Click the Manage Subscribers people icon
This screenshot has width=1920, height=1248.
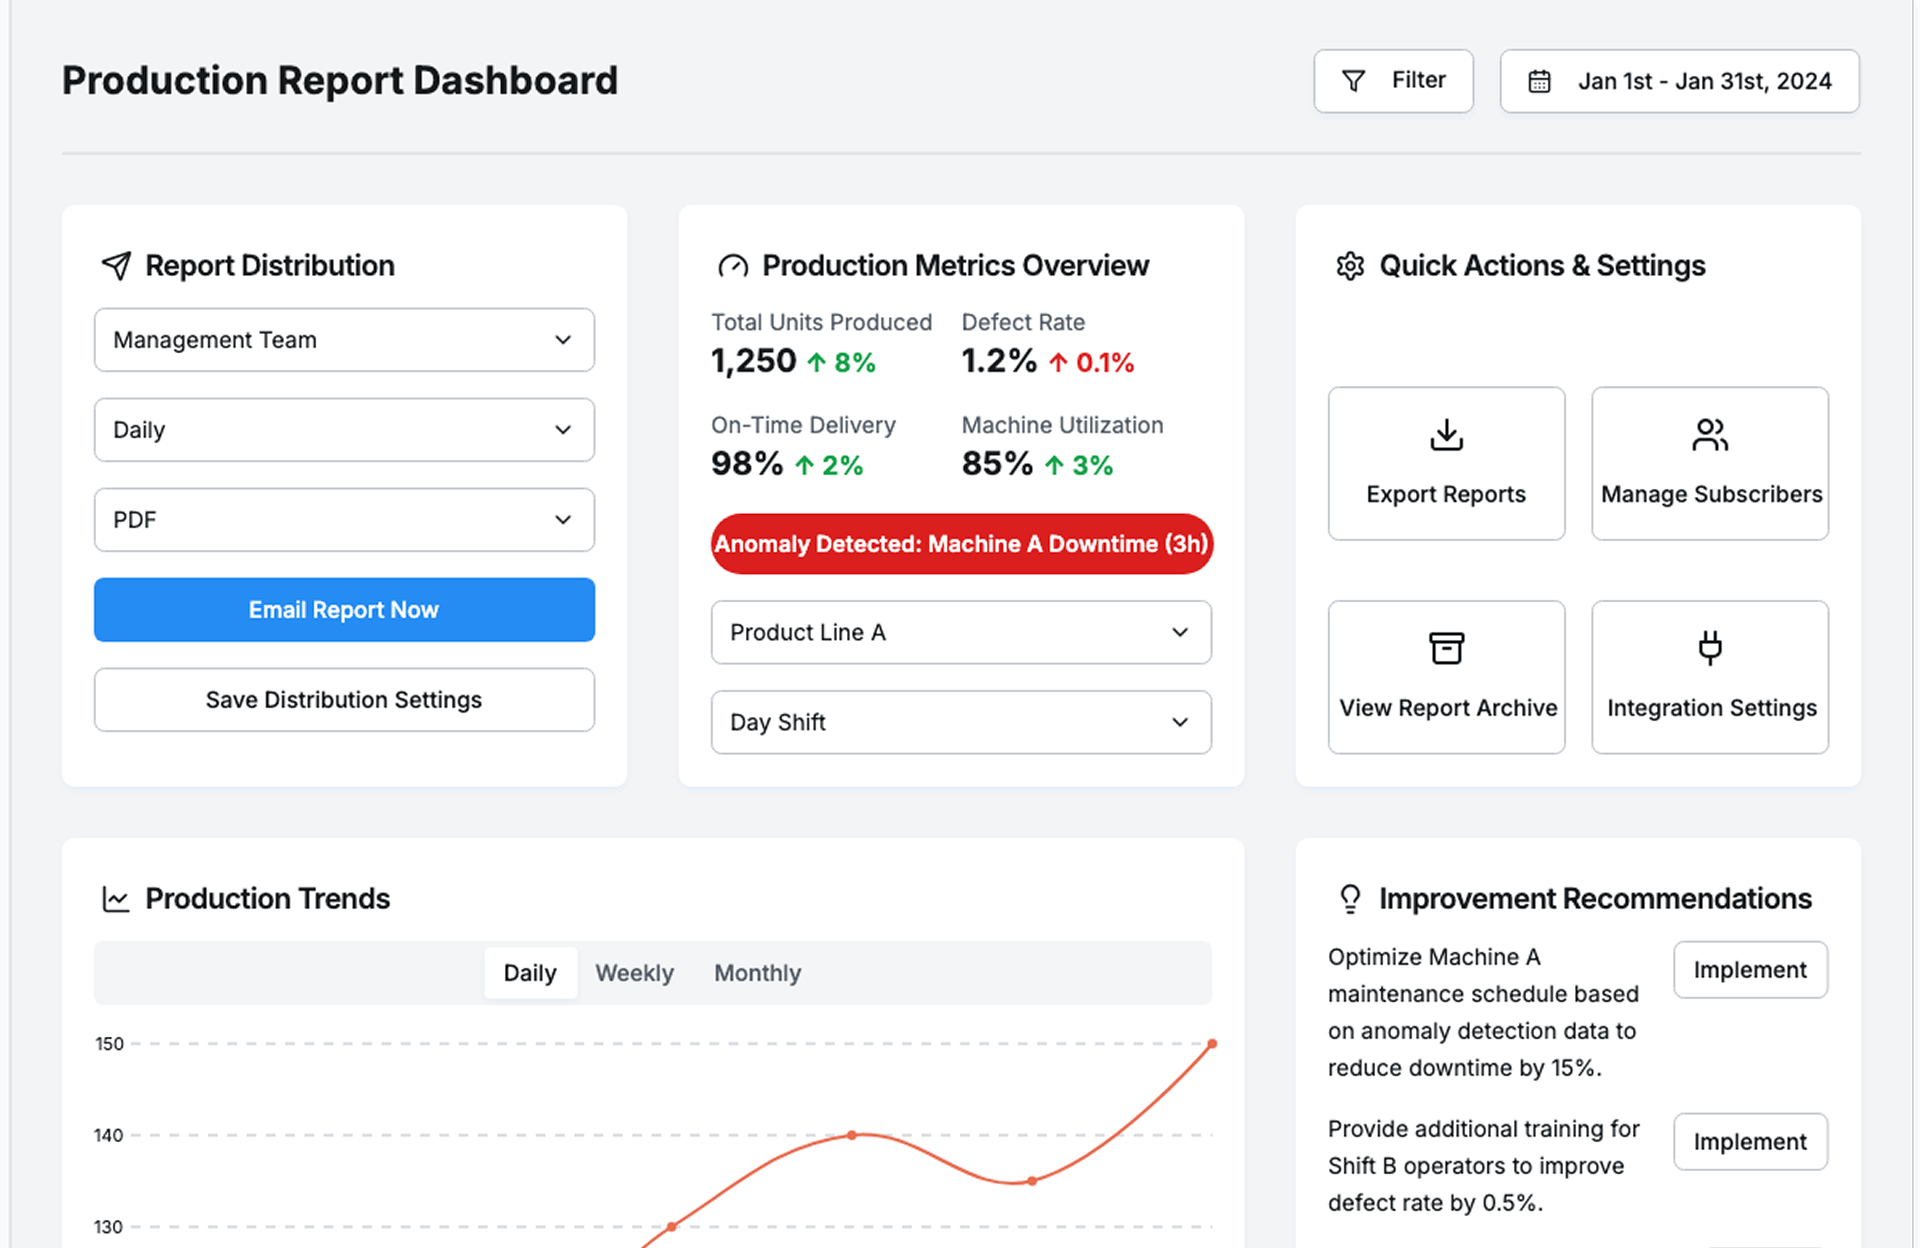click(x=1709, y=435)
